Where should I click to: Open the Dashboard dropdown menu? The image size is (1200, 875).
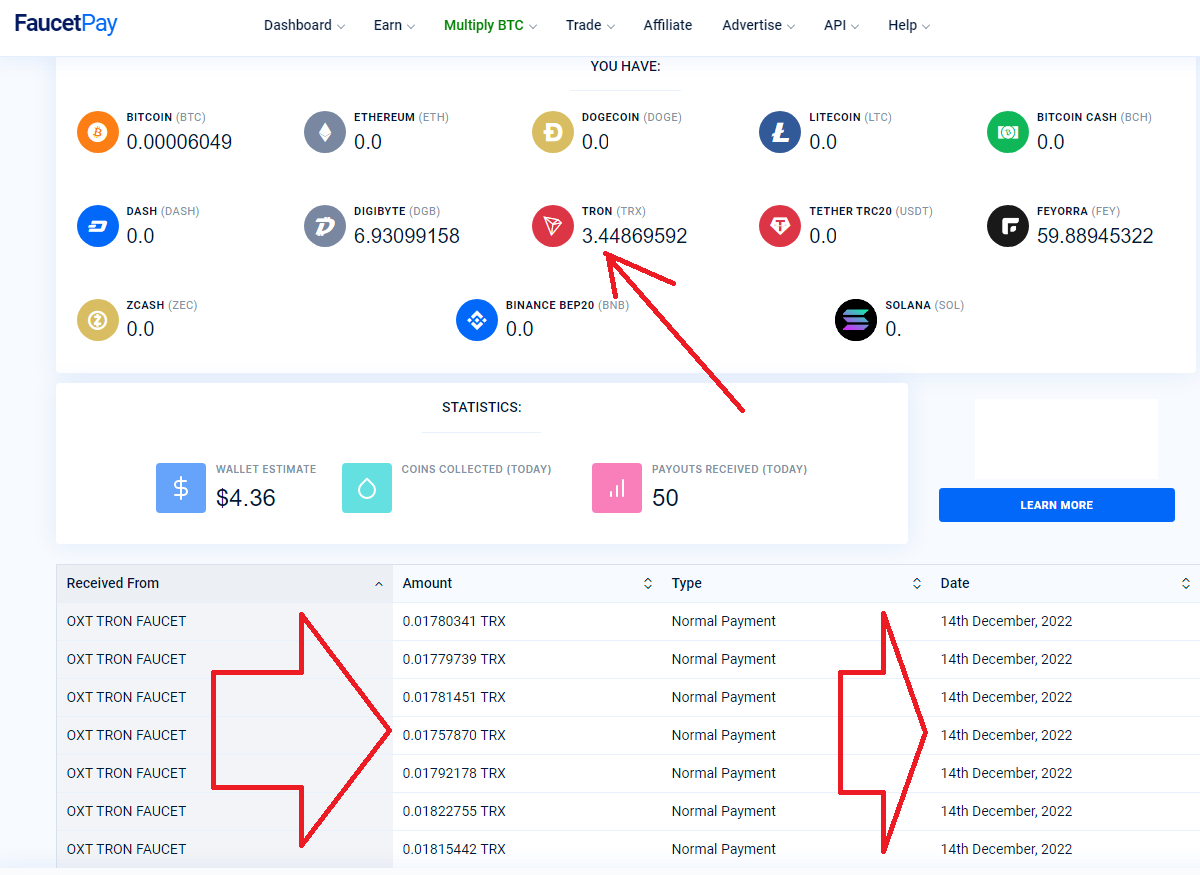tap(304, 25)
